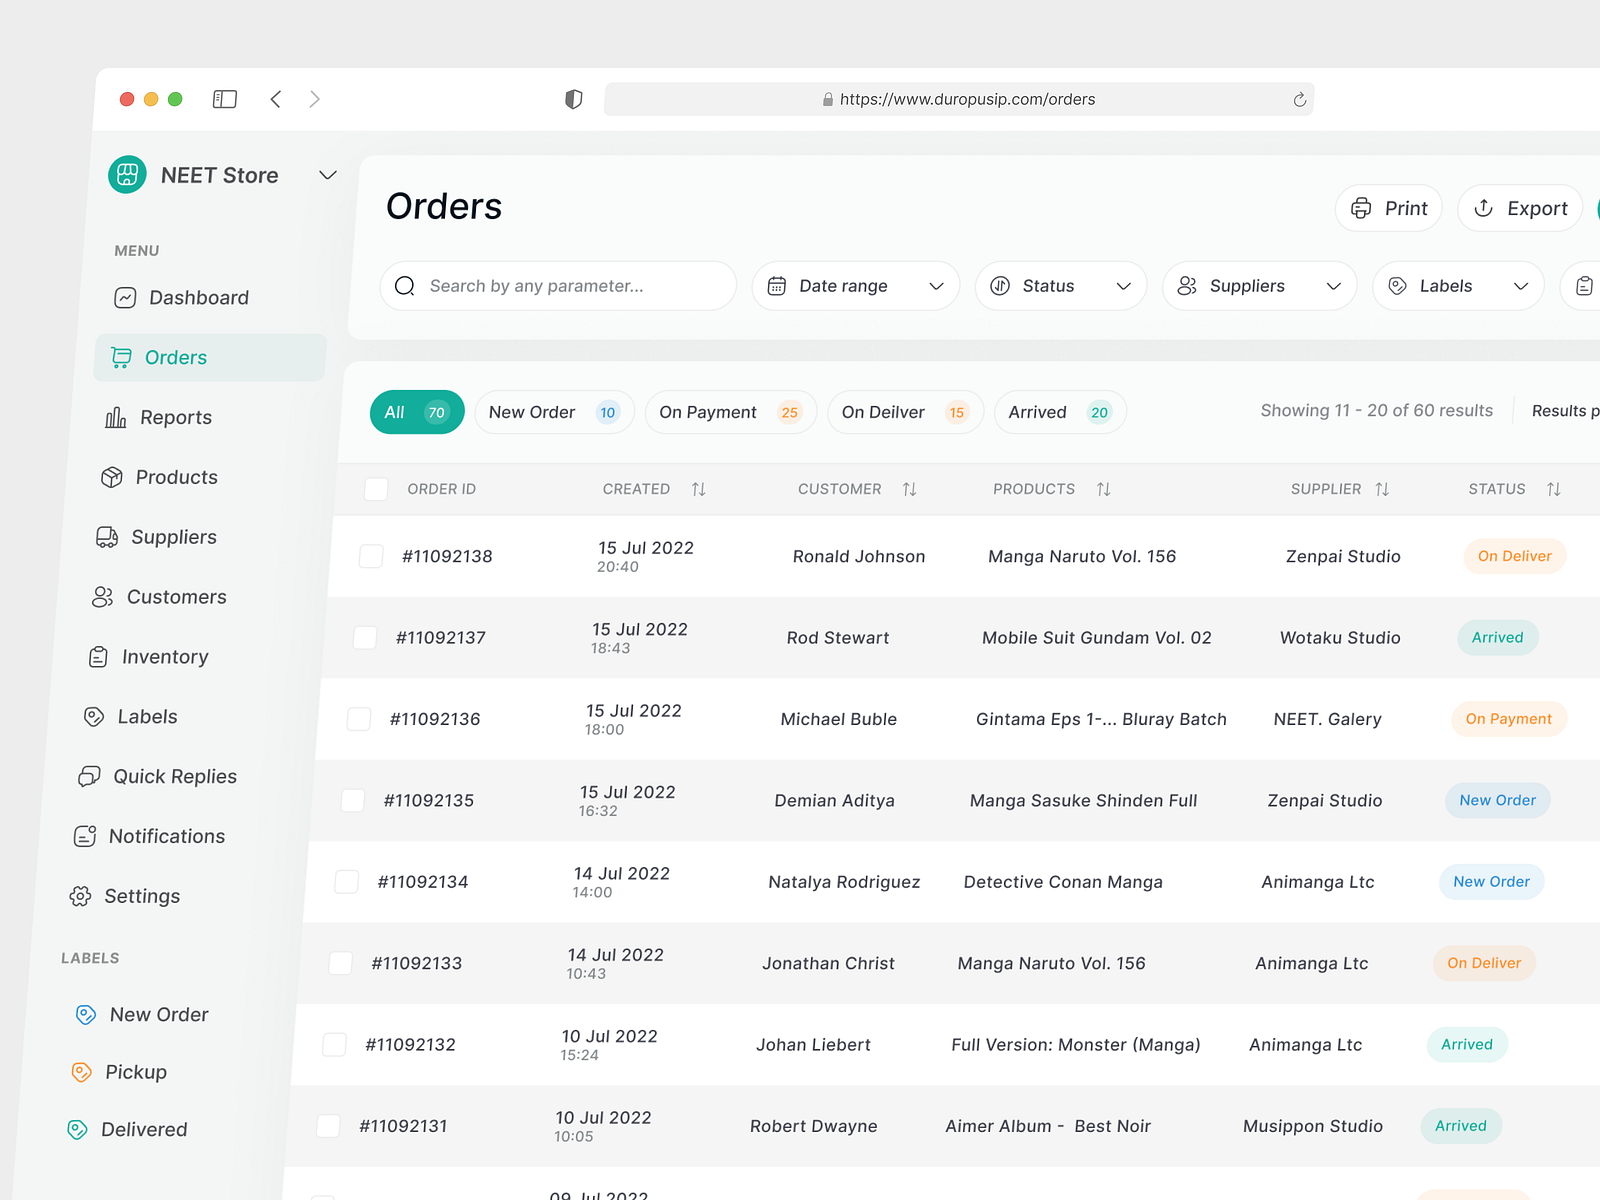
Task: Tick the checkbox for order #11092138
Action: [x=370, y=557]
